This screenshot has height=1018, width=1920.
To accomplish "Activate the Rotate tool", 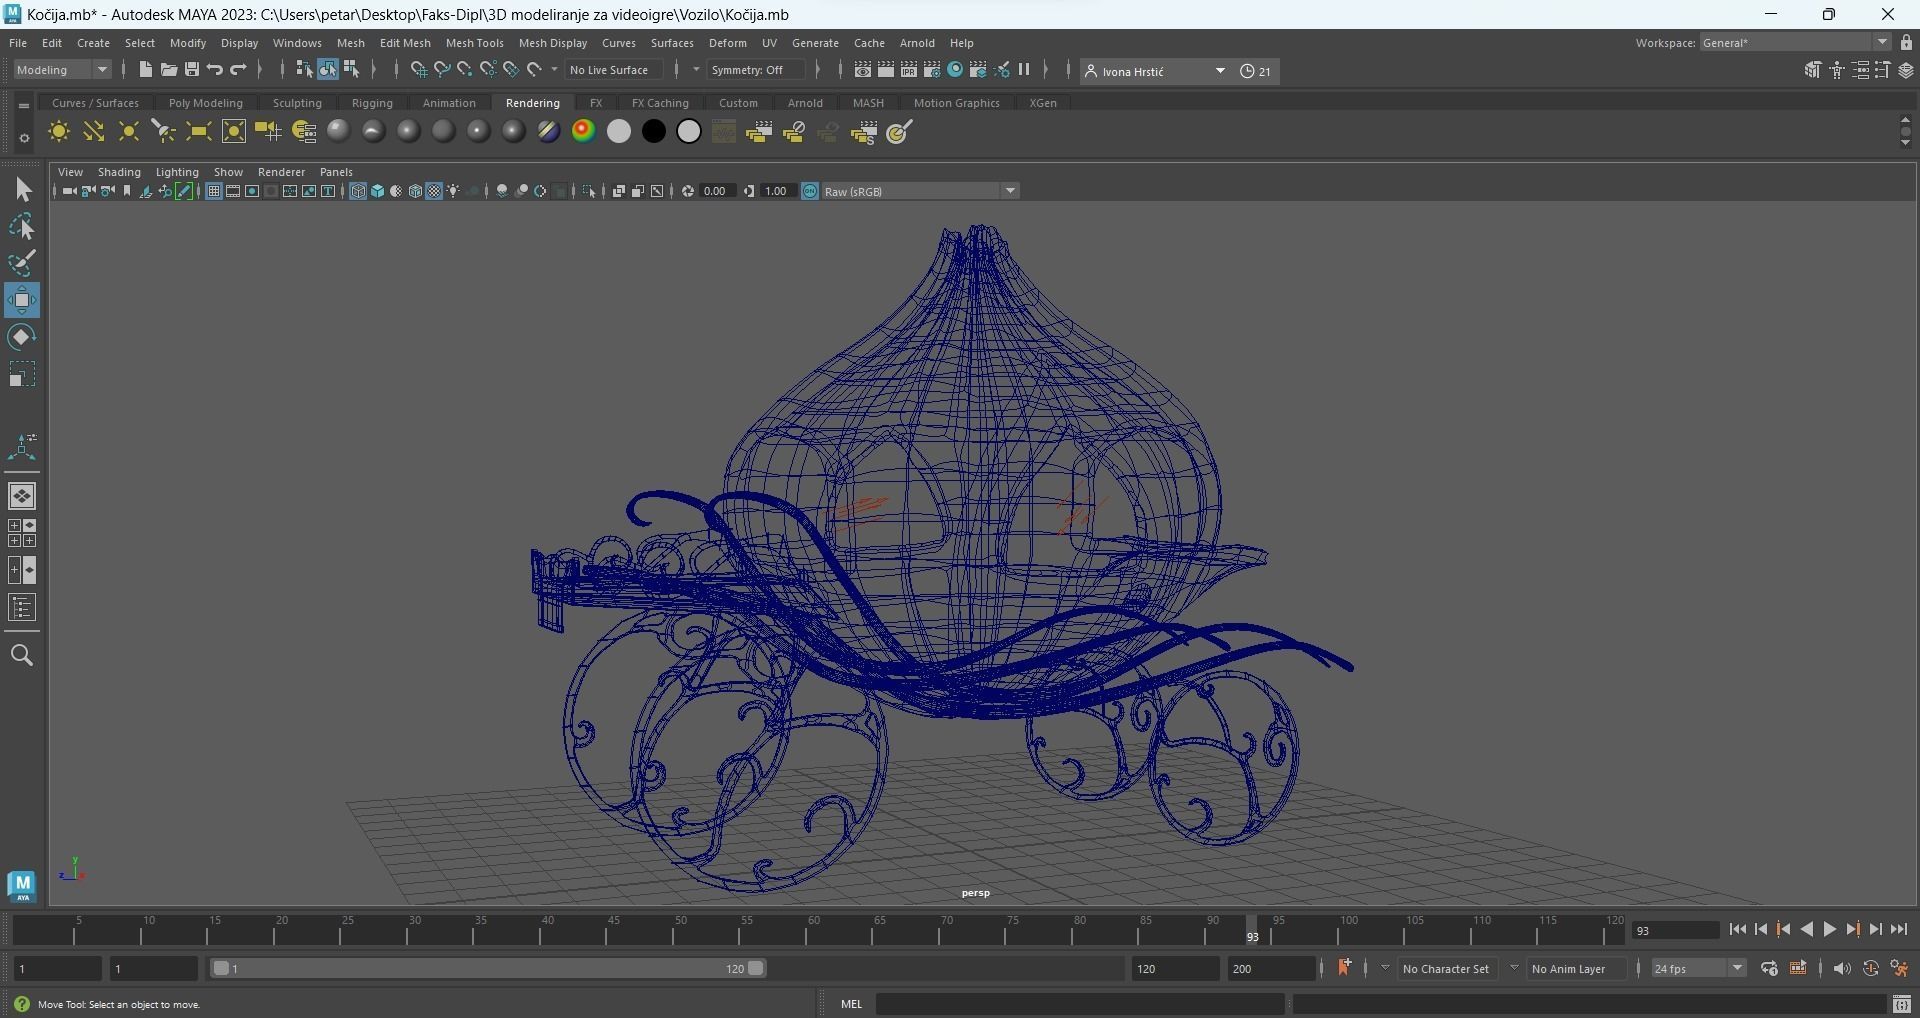I will click(x=22, y=337).
